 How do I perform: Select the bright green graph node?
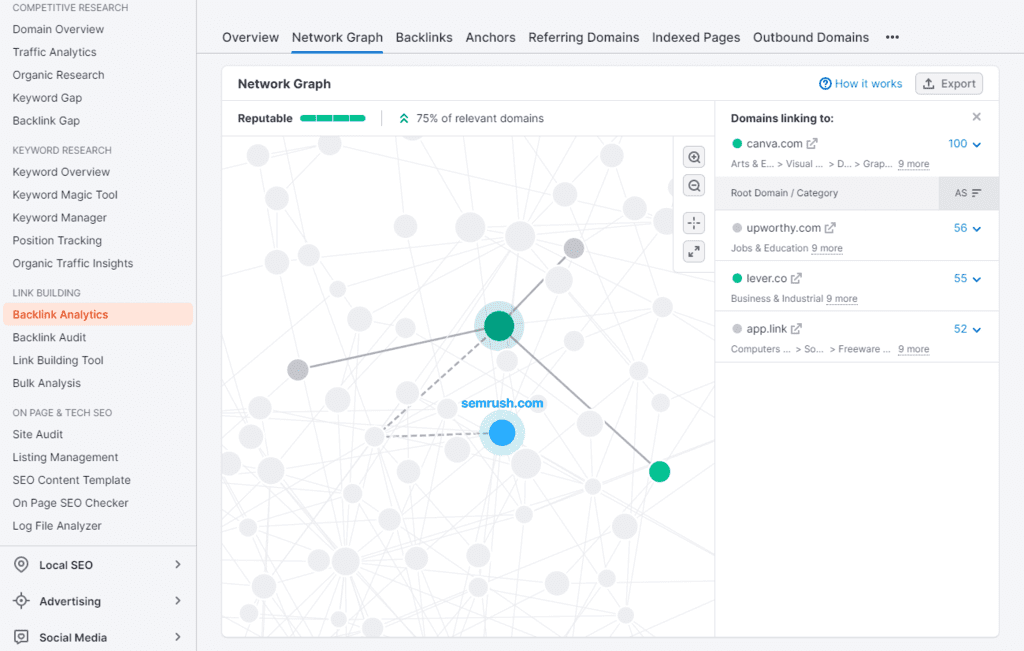660,471
